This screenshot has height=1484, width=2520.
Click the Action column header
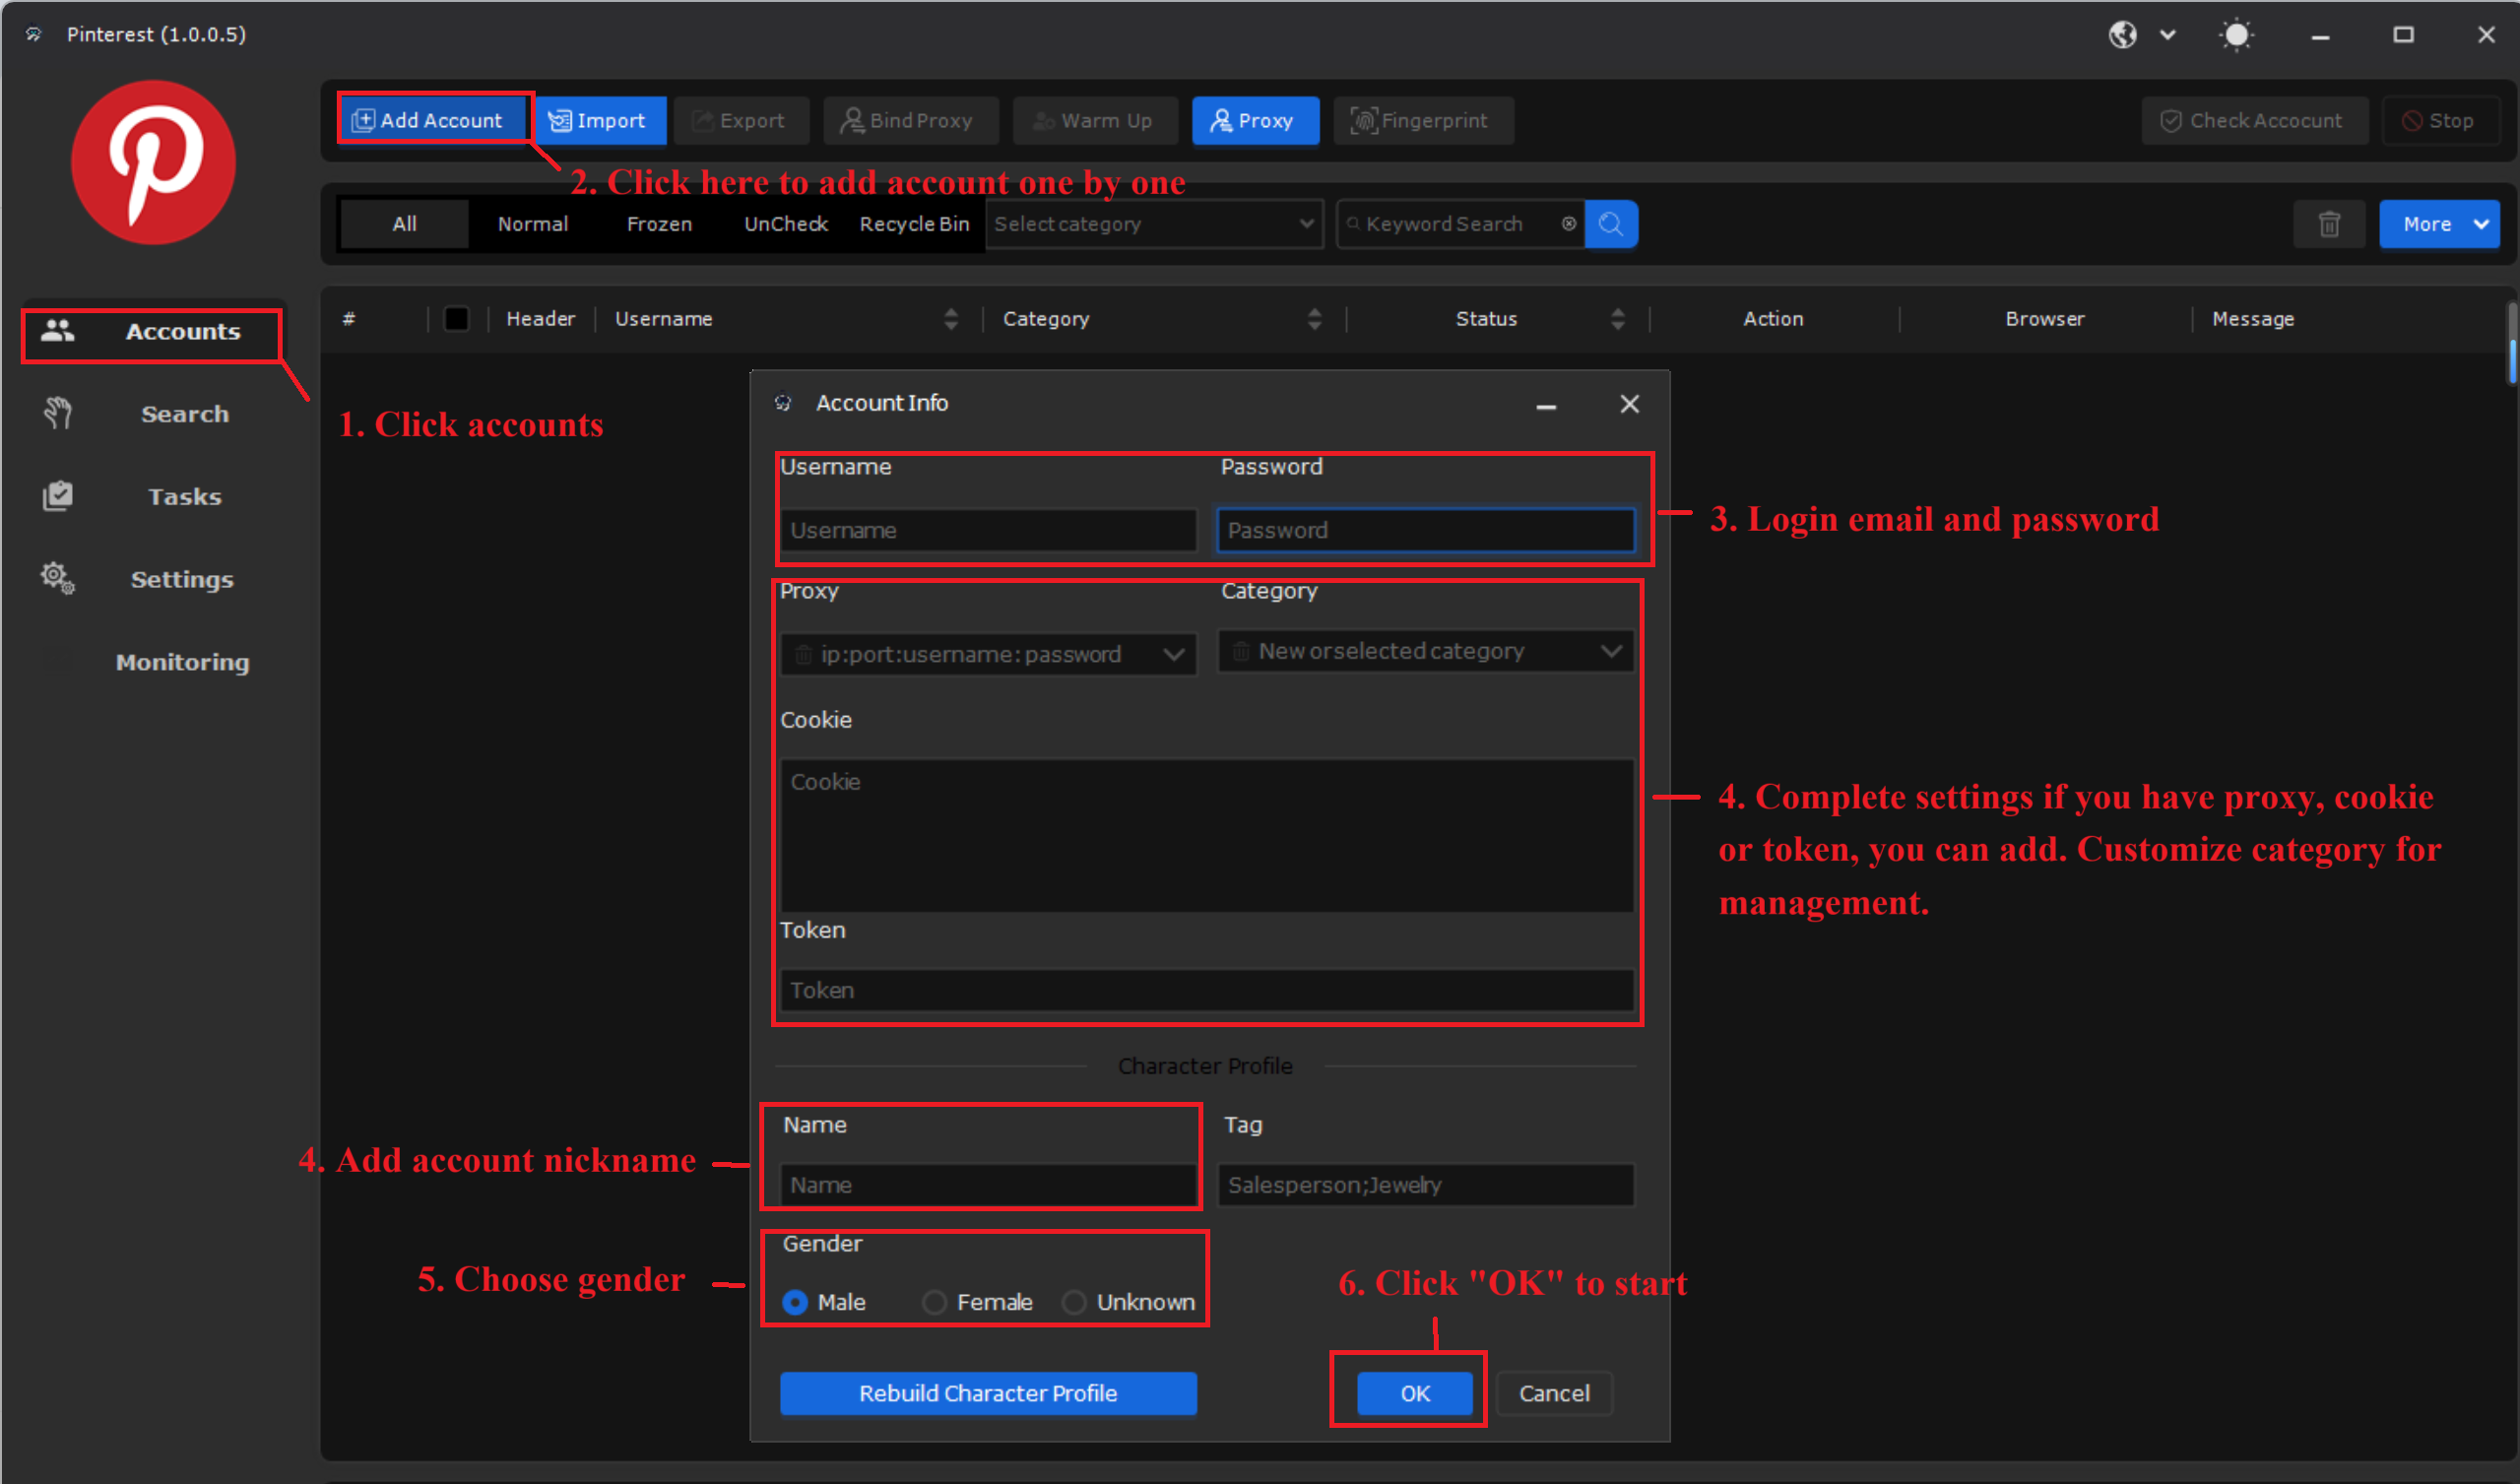coord(1773,319)
